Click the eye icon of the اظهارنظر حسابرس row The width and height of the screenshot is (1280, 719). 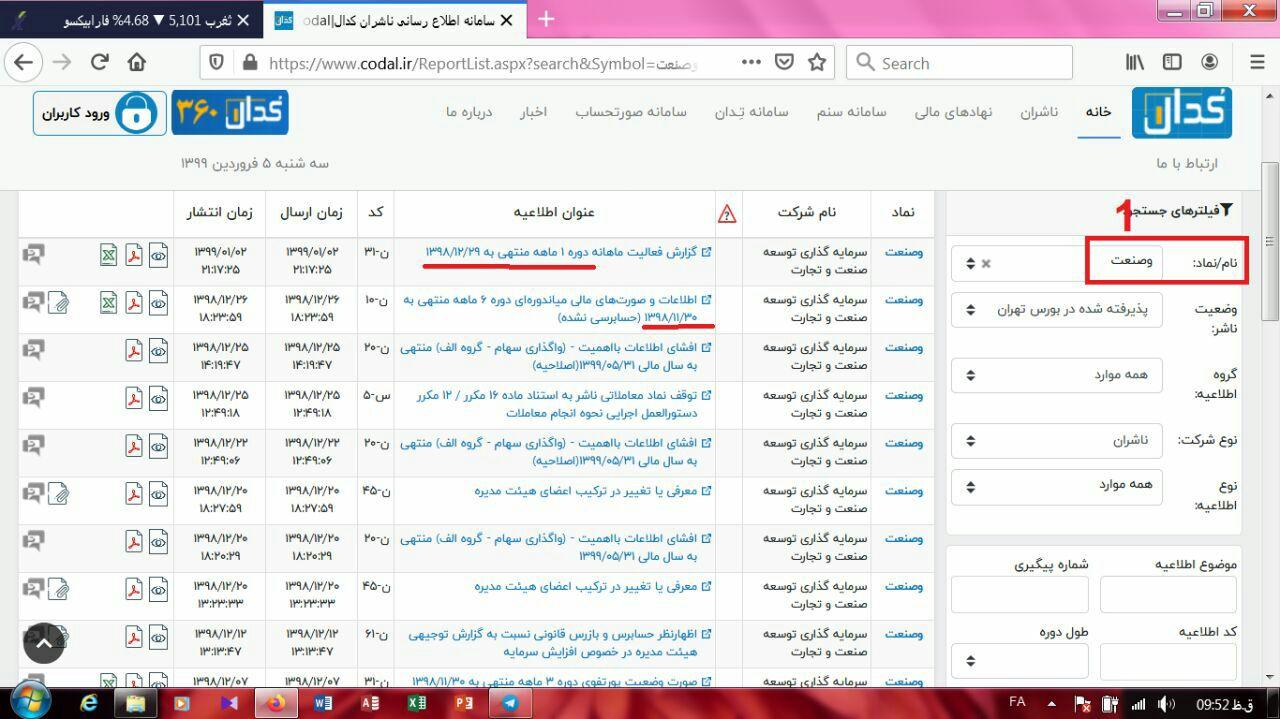158,636
